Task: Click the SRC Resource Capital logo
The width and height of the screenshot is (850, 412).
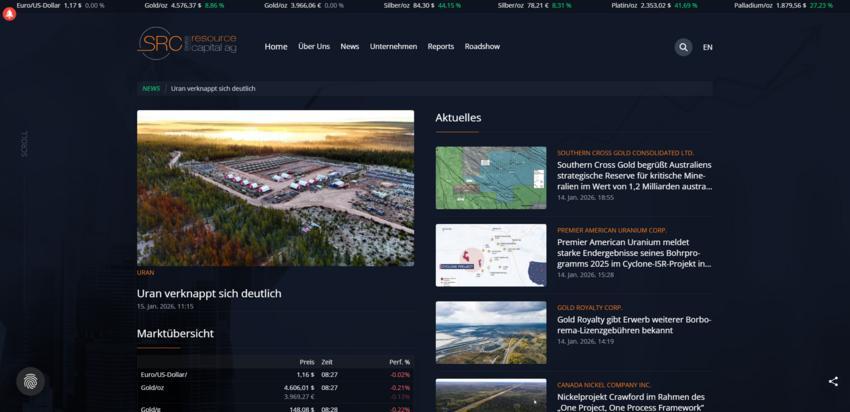Action: point(187,44)
